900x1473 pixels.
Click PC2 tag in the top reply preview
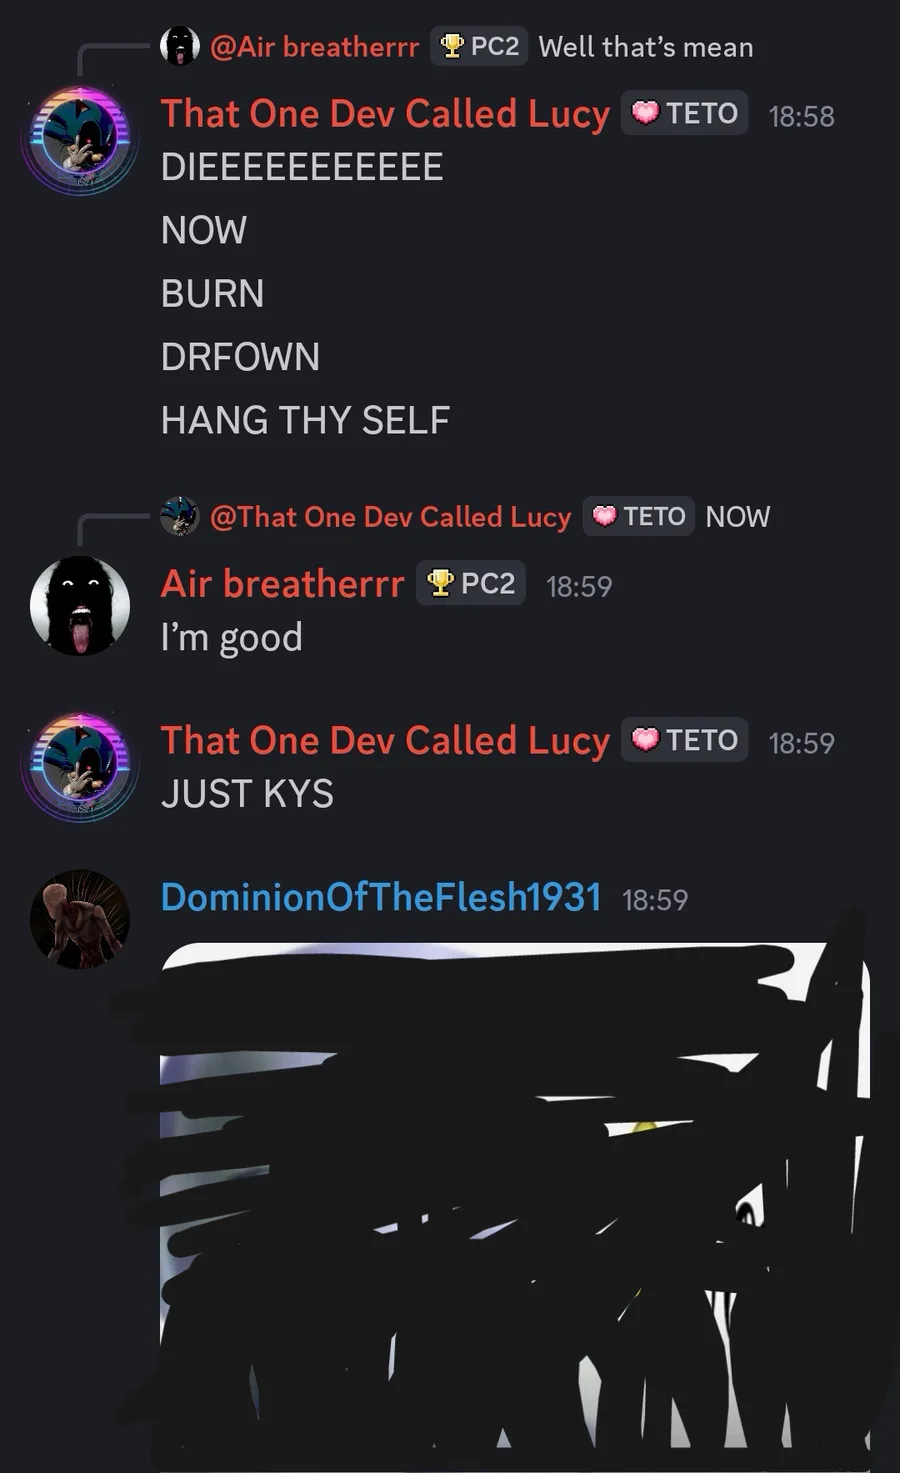479,46
